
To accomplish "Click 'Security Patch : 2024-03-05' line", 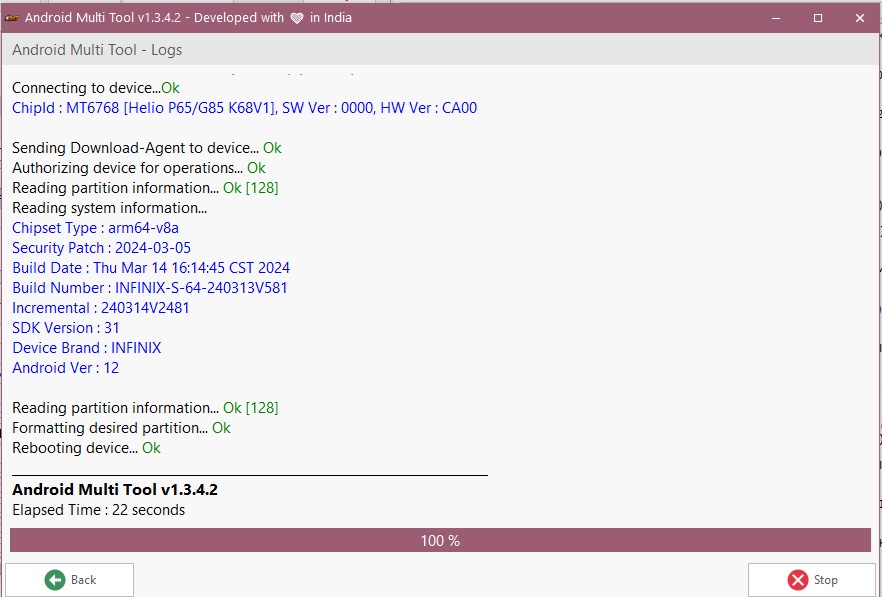I will pos(102,248).
